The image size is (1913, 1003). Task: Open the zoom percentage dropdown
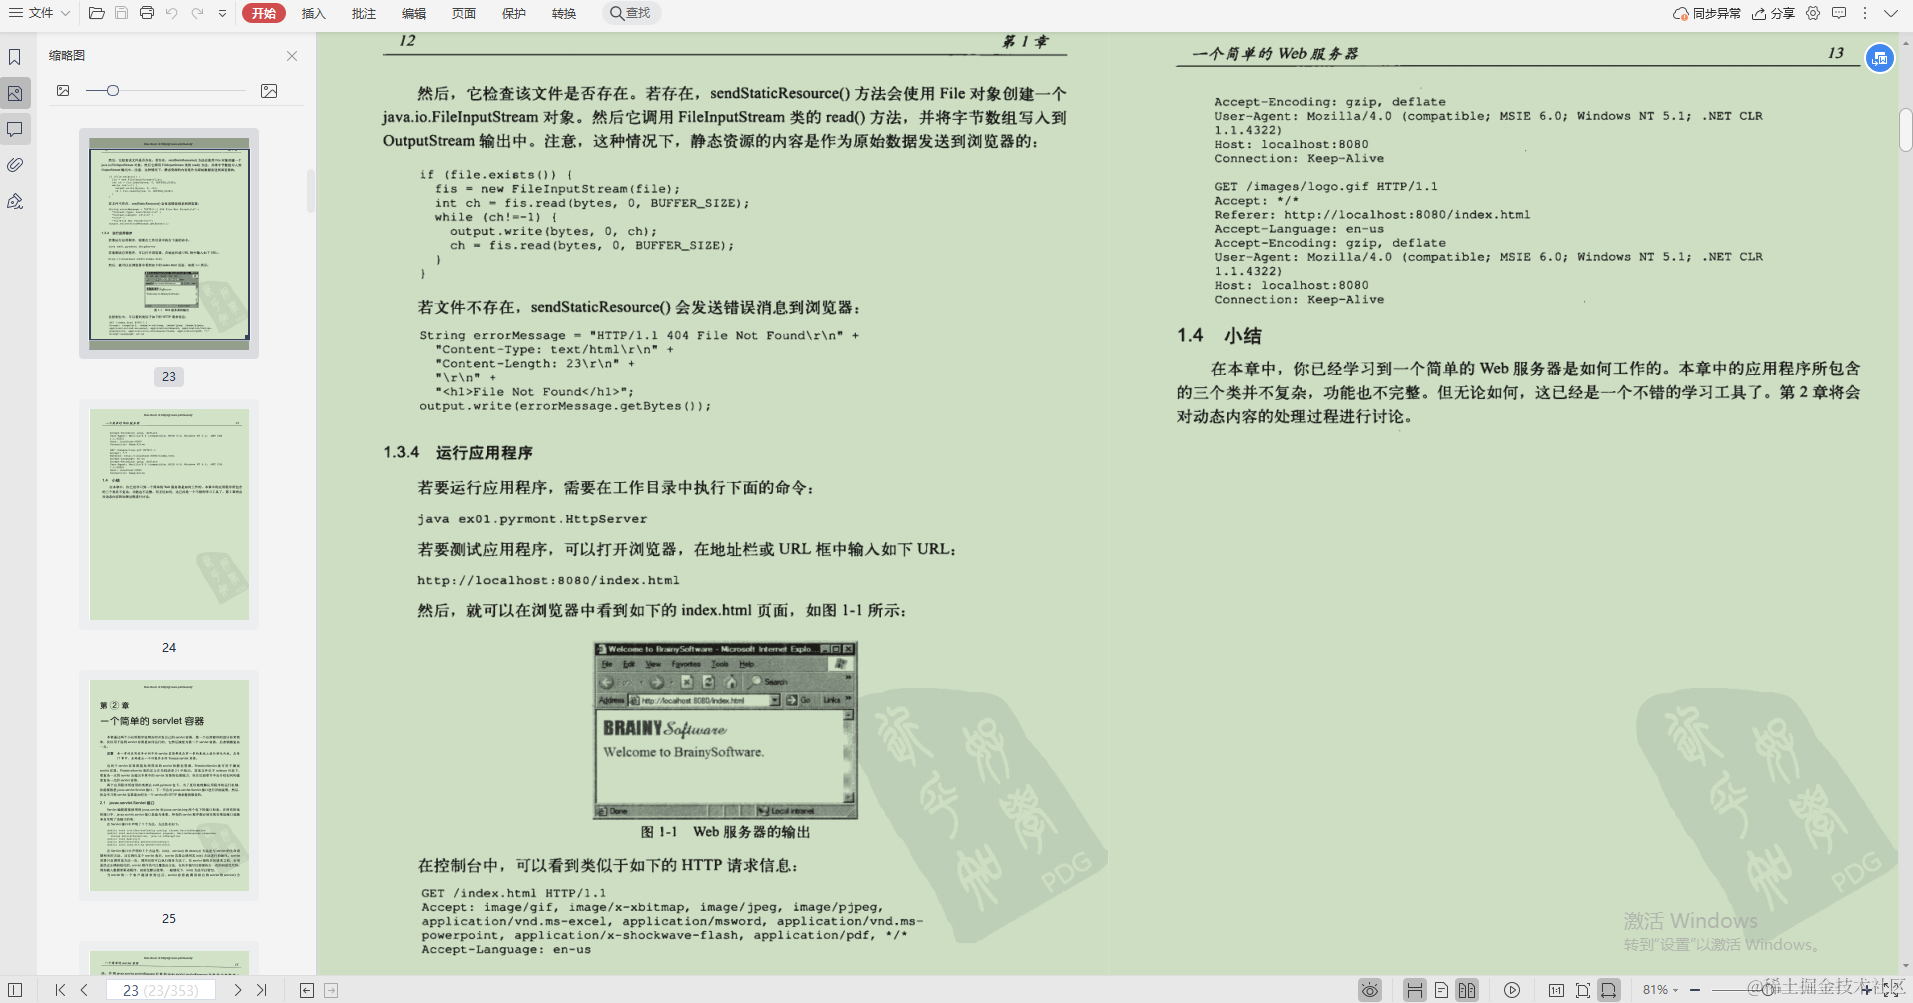pyautogui.click(x=1677, y=990)
